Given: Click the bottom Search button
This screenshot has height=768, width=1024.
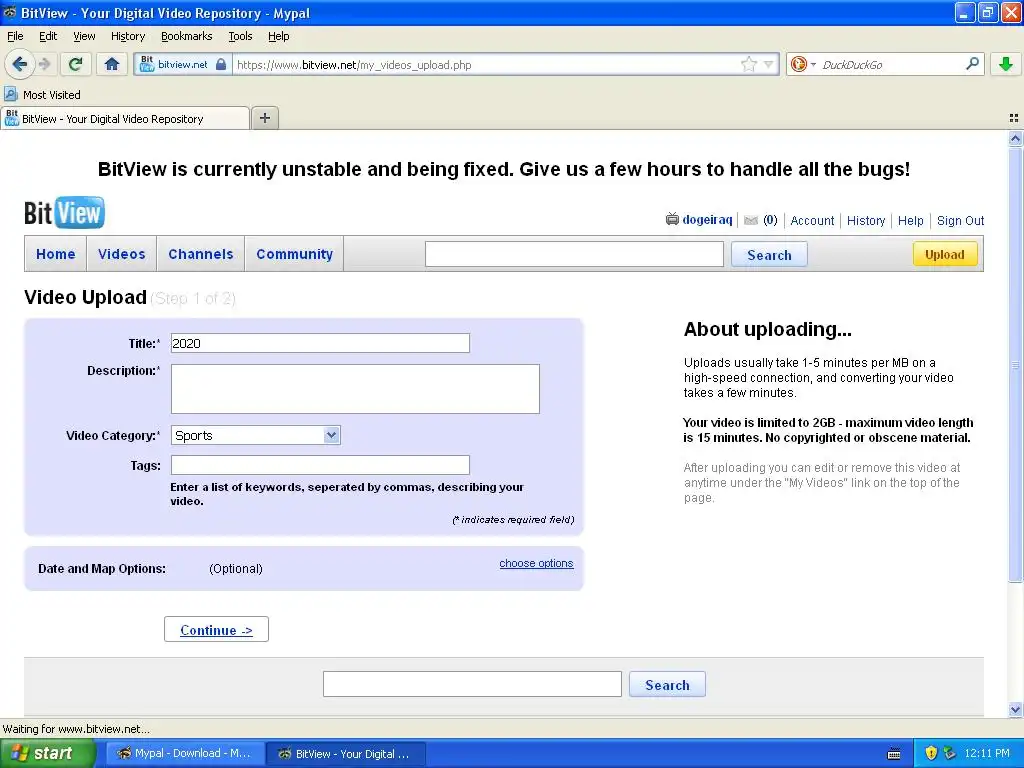Looking at the screenshot, I should click(x=667, y=684).
